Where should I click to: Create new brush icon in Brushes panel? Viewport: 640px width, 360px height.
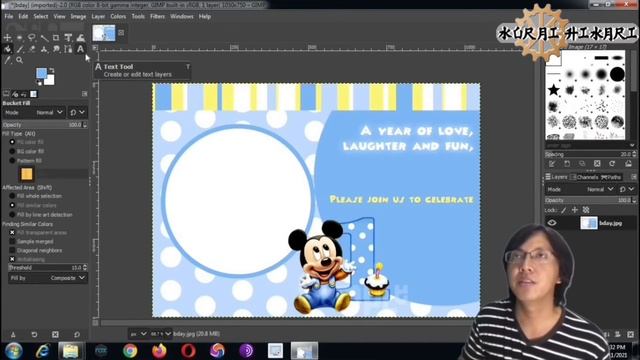tap(567, 164)
